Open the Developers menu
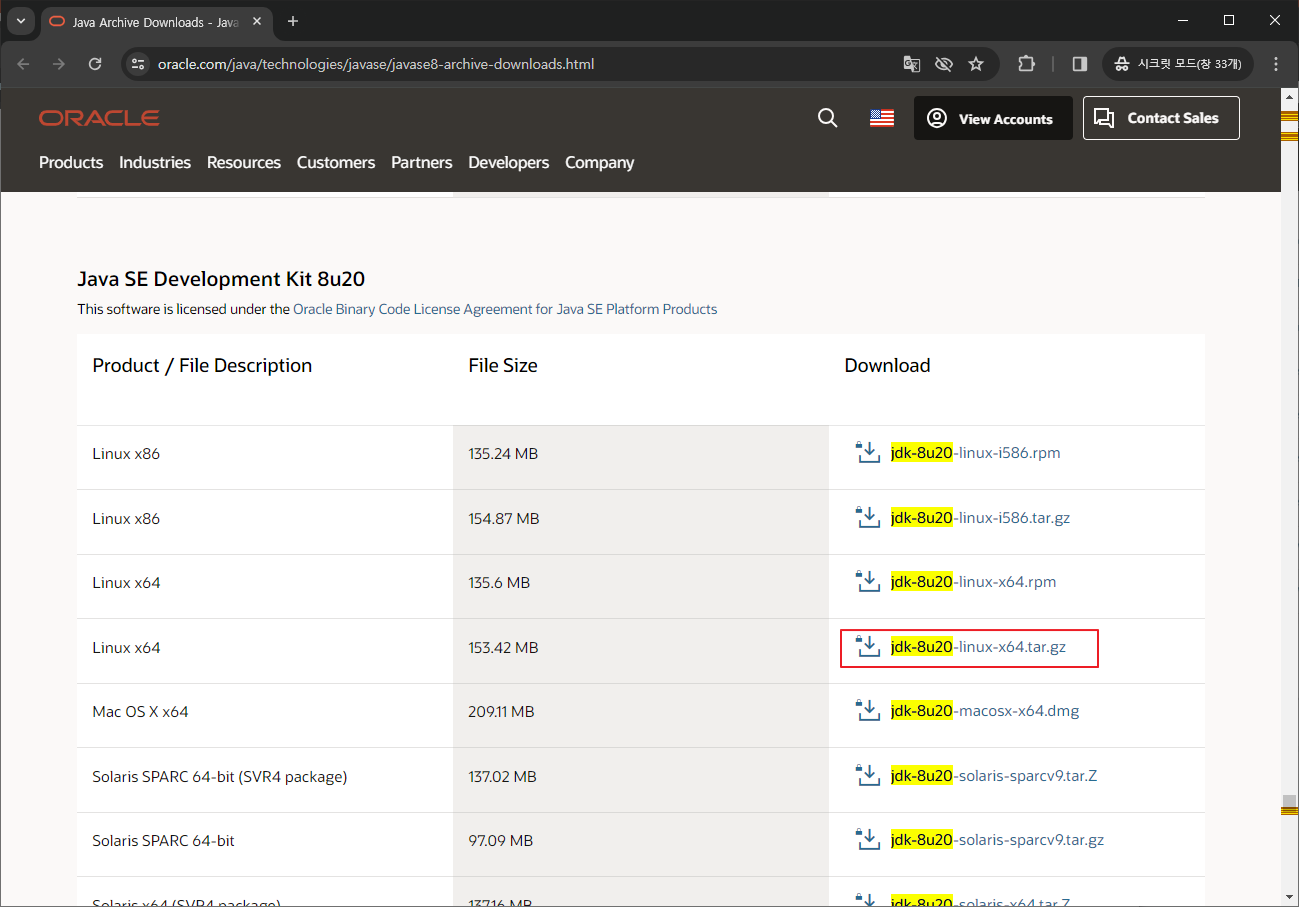This screenshot has height=907, width=1299. (509, 162)
